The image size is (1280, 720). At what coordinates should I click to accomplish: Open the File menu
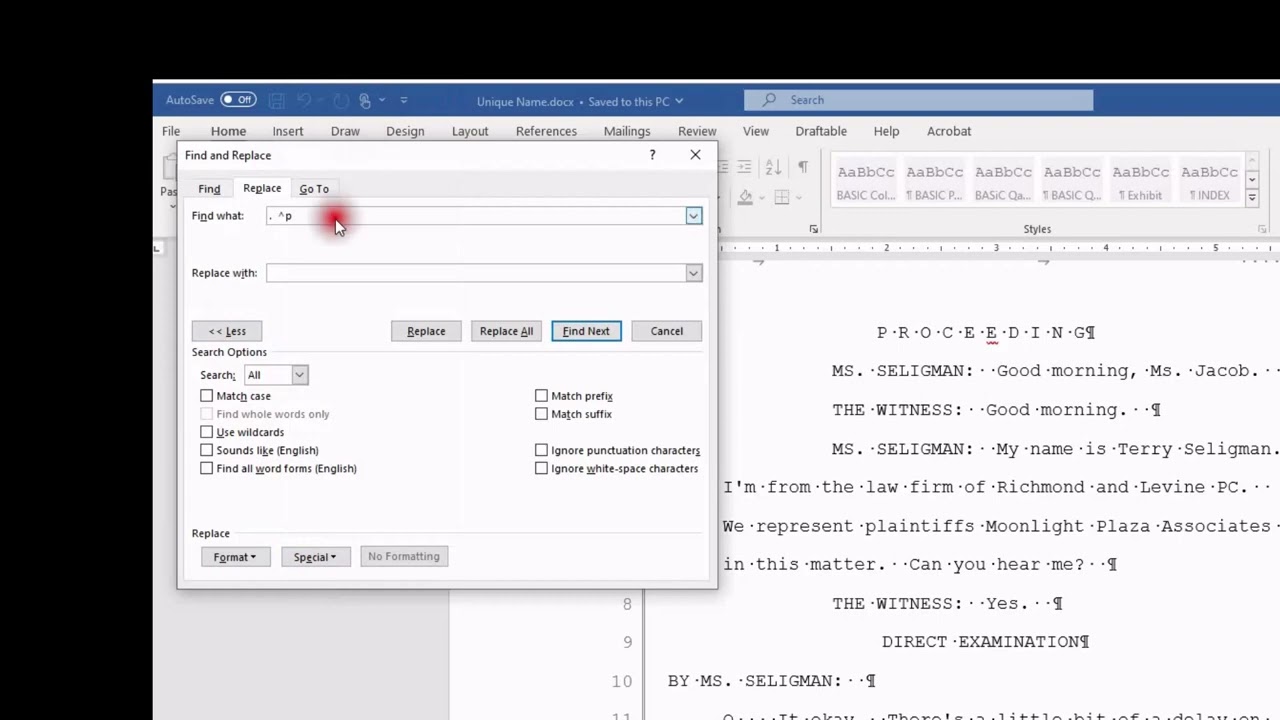171,131
